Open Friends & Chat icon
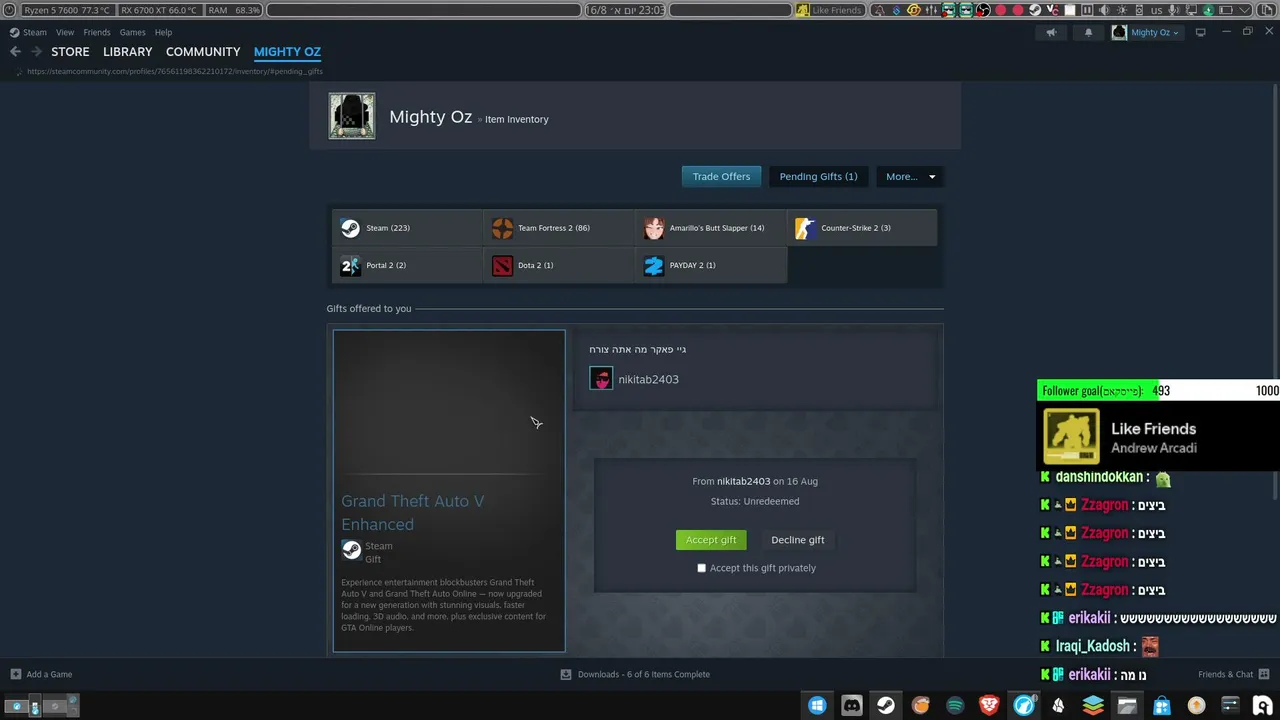Screen dimensions: 1280x720 pyautogui.click(x=1264, y=674)
